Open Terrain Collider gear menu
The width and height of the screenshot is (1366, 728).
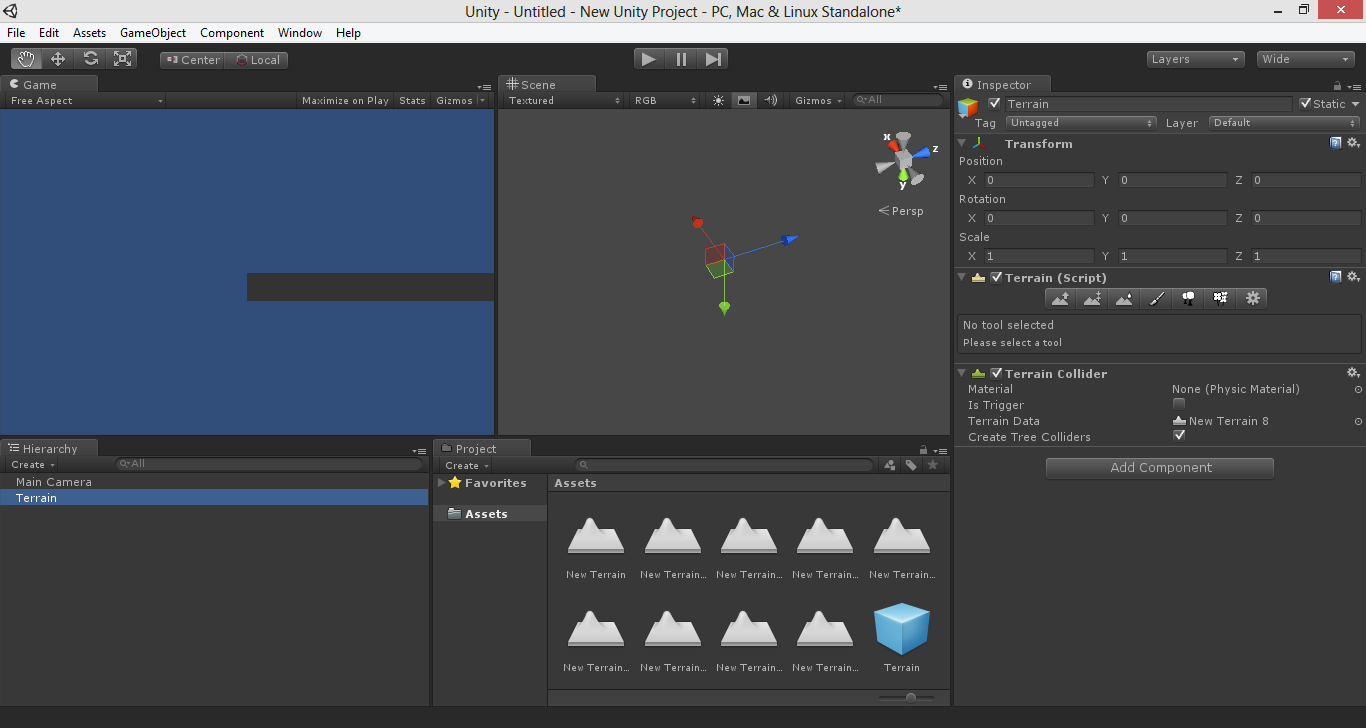pyautogui.click(x=1353, y=373)
